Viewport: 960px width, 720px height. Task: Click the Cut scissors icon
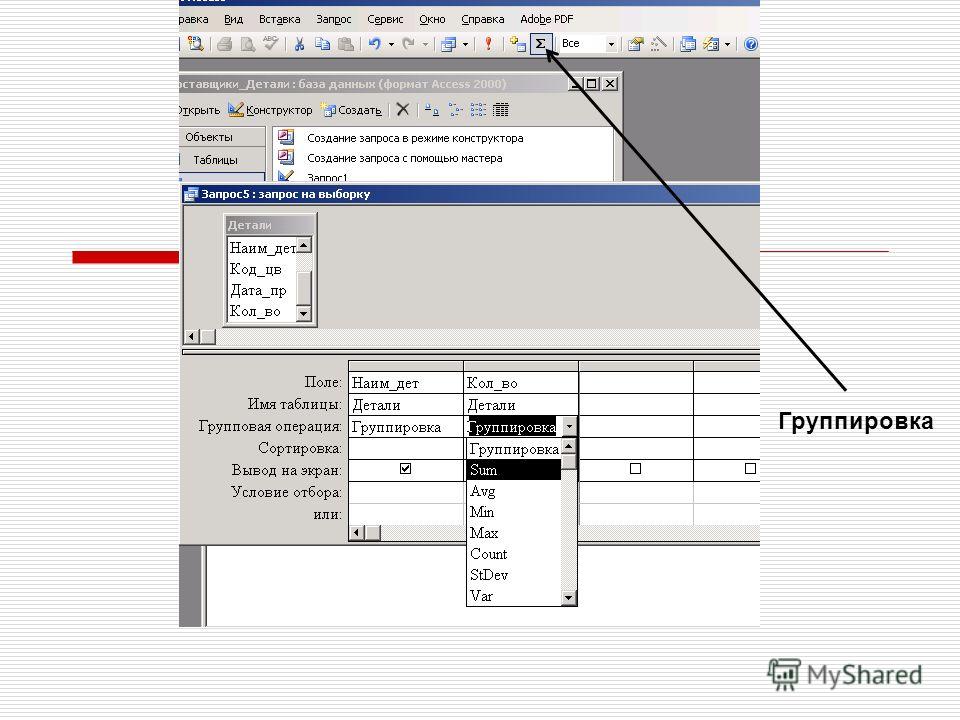click(x=299, y=43)
